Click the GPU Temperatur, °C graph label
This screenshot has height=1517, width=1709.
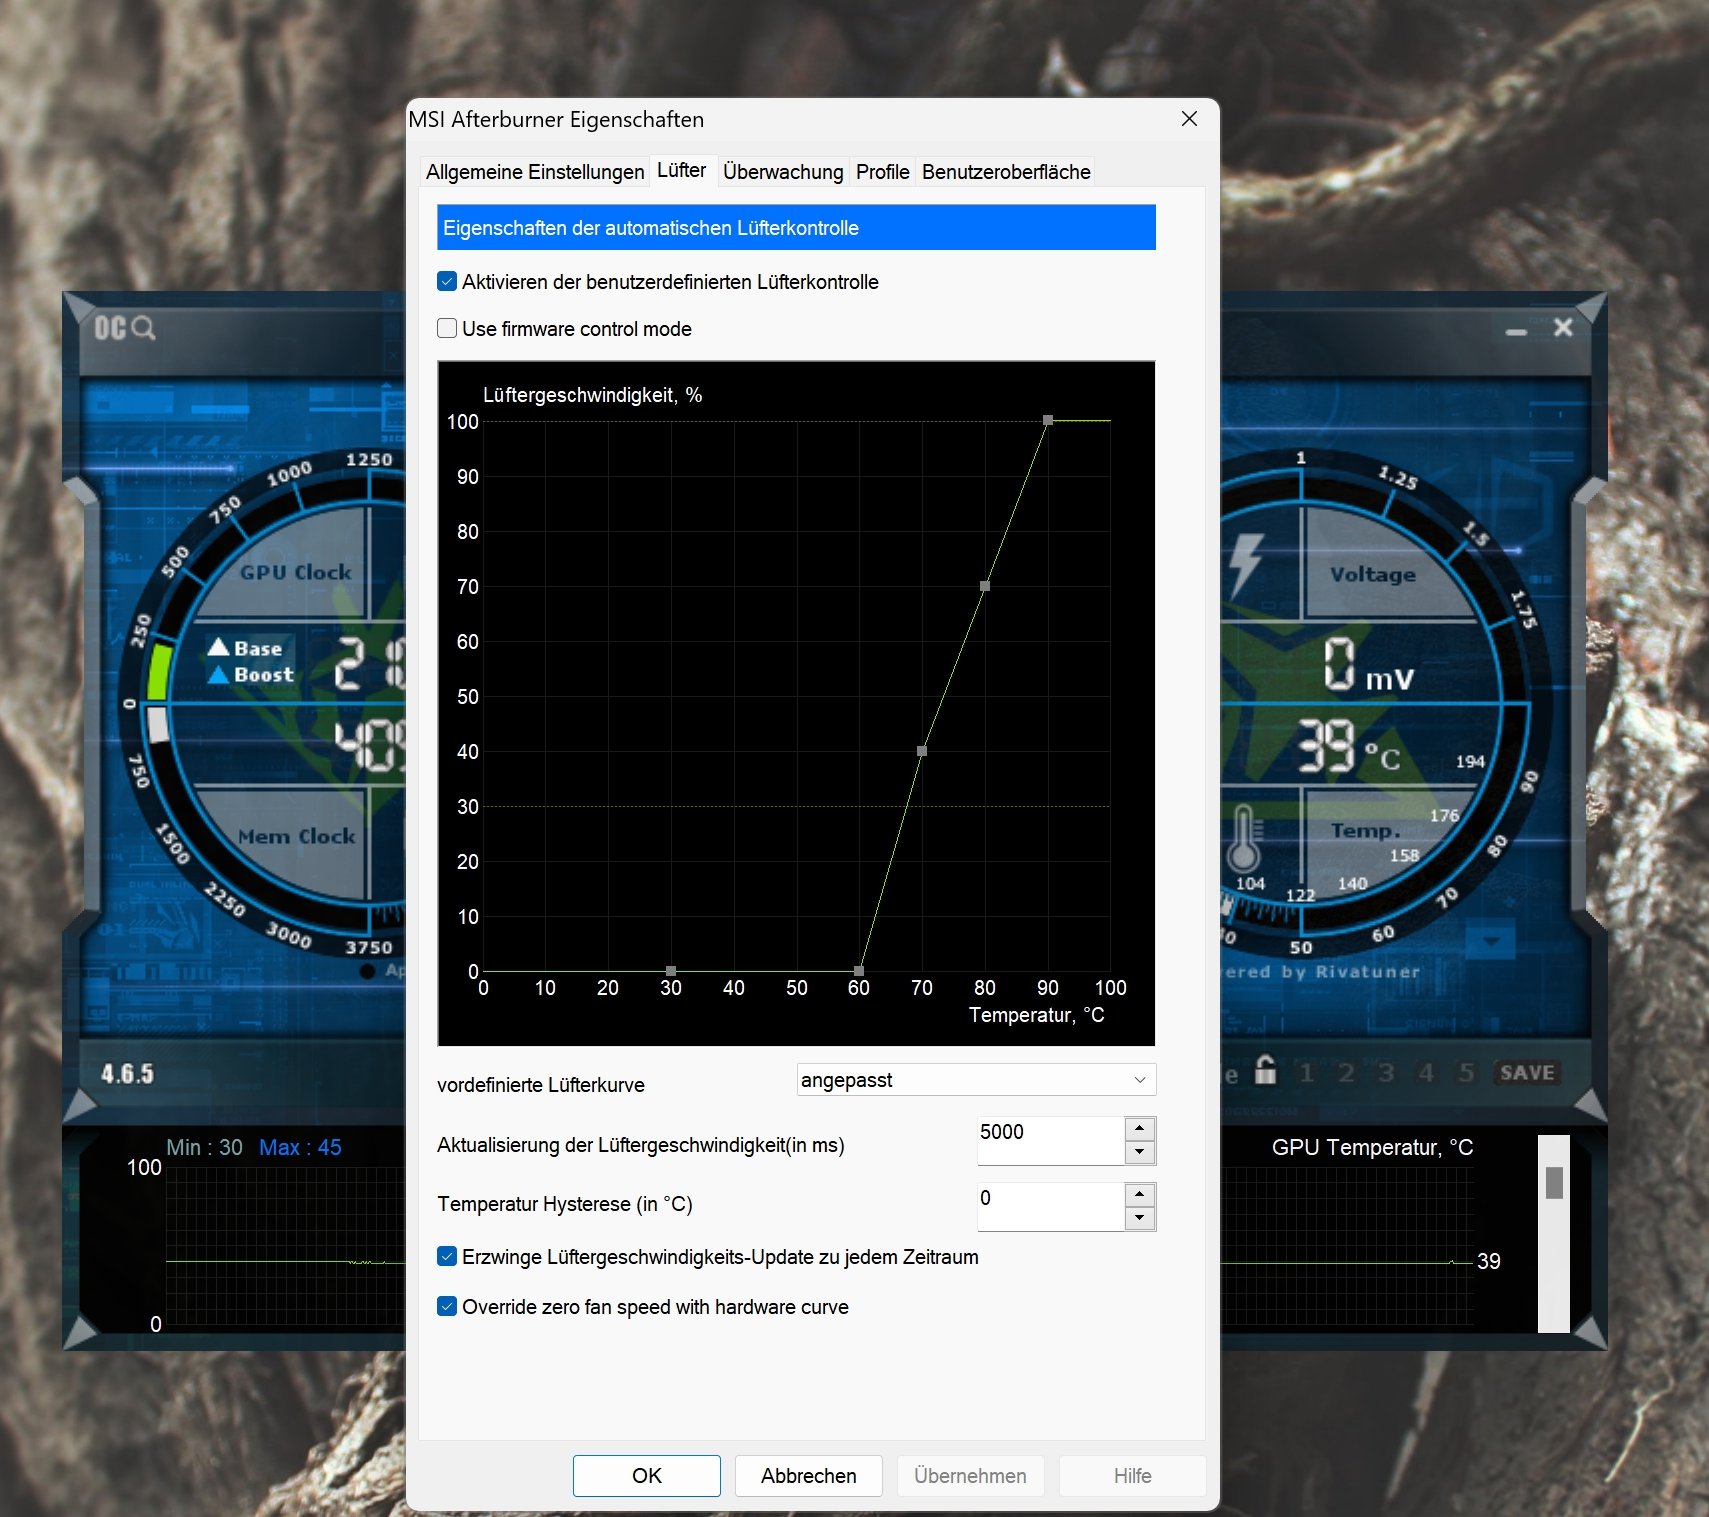[x=1372, y=1147]
